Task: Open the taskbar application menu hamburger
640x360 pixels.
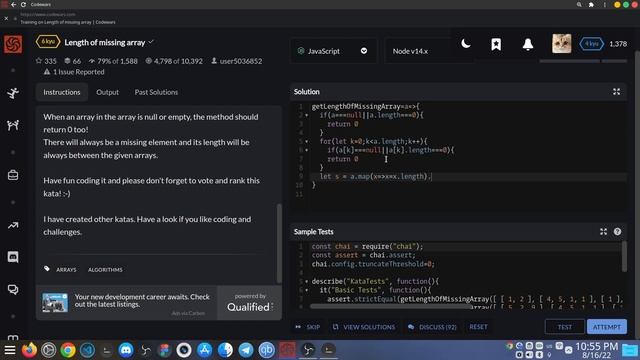Action: [x=10, y=350]
